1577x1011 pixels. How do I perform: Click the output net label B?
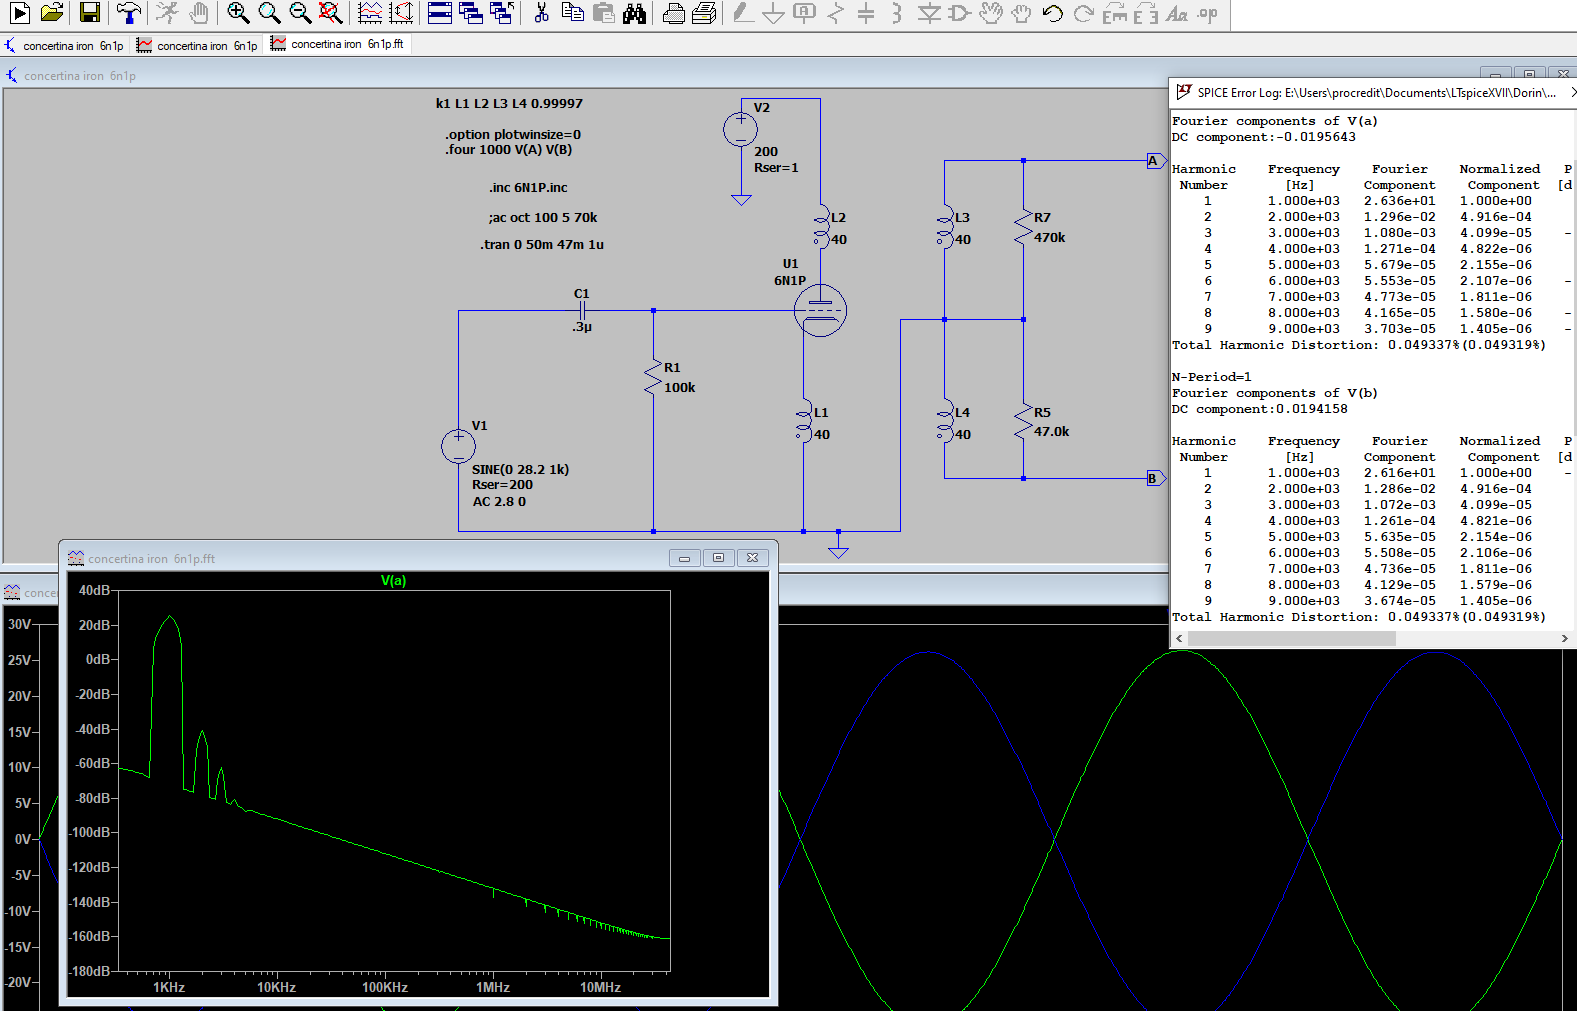click(1155, 479)
